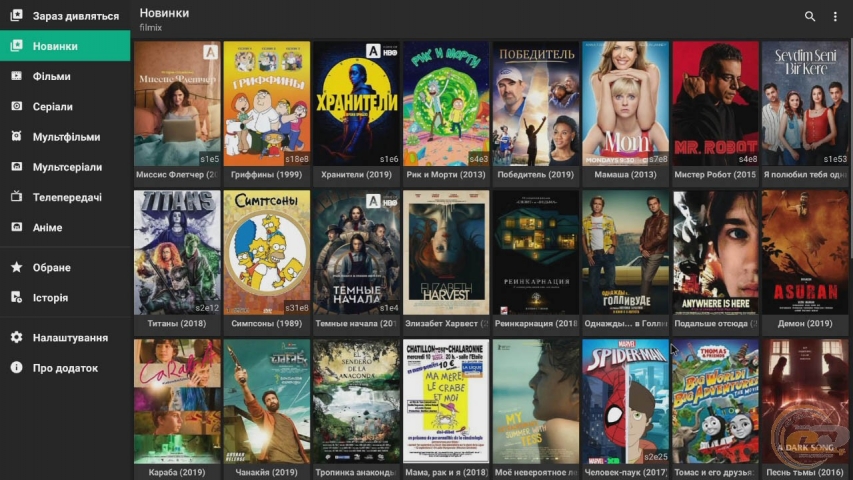Open Мамаша (2013) poster
853x480 pixels.
click(x=626, y=103)
